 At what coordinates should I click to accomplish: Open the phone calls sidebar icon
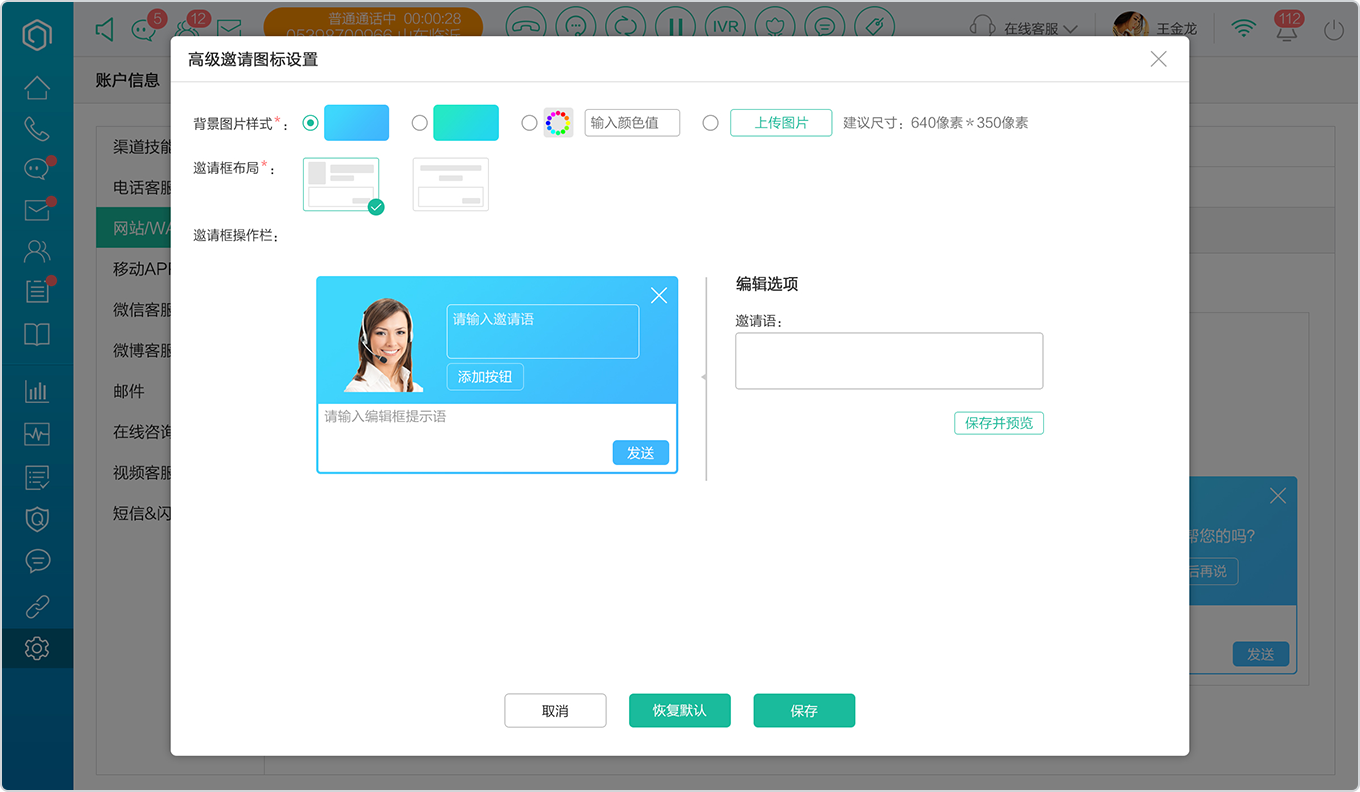coord(37,129)
